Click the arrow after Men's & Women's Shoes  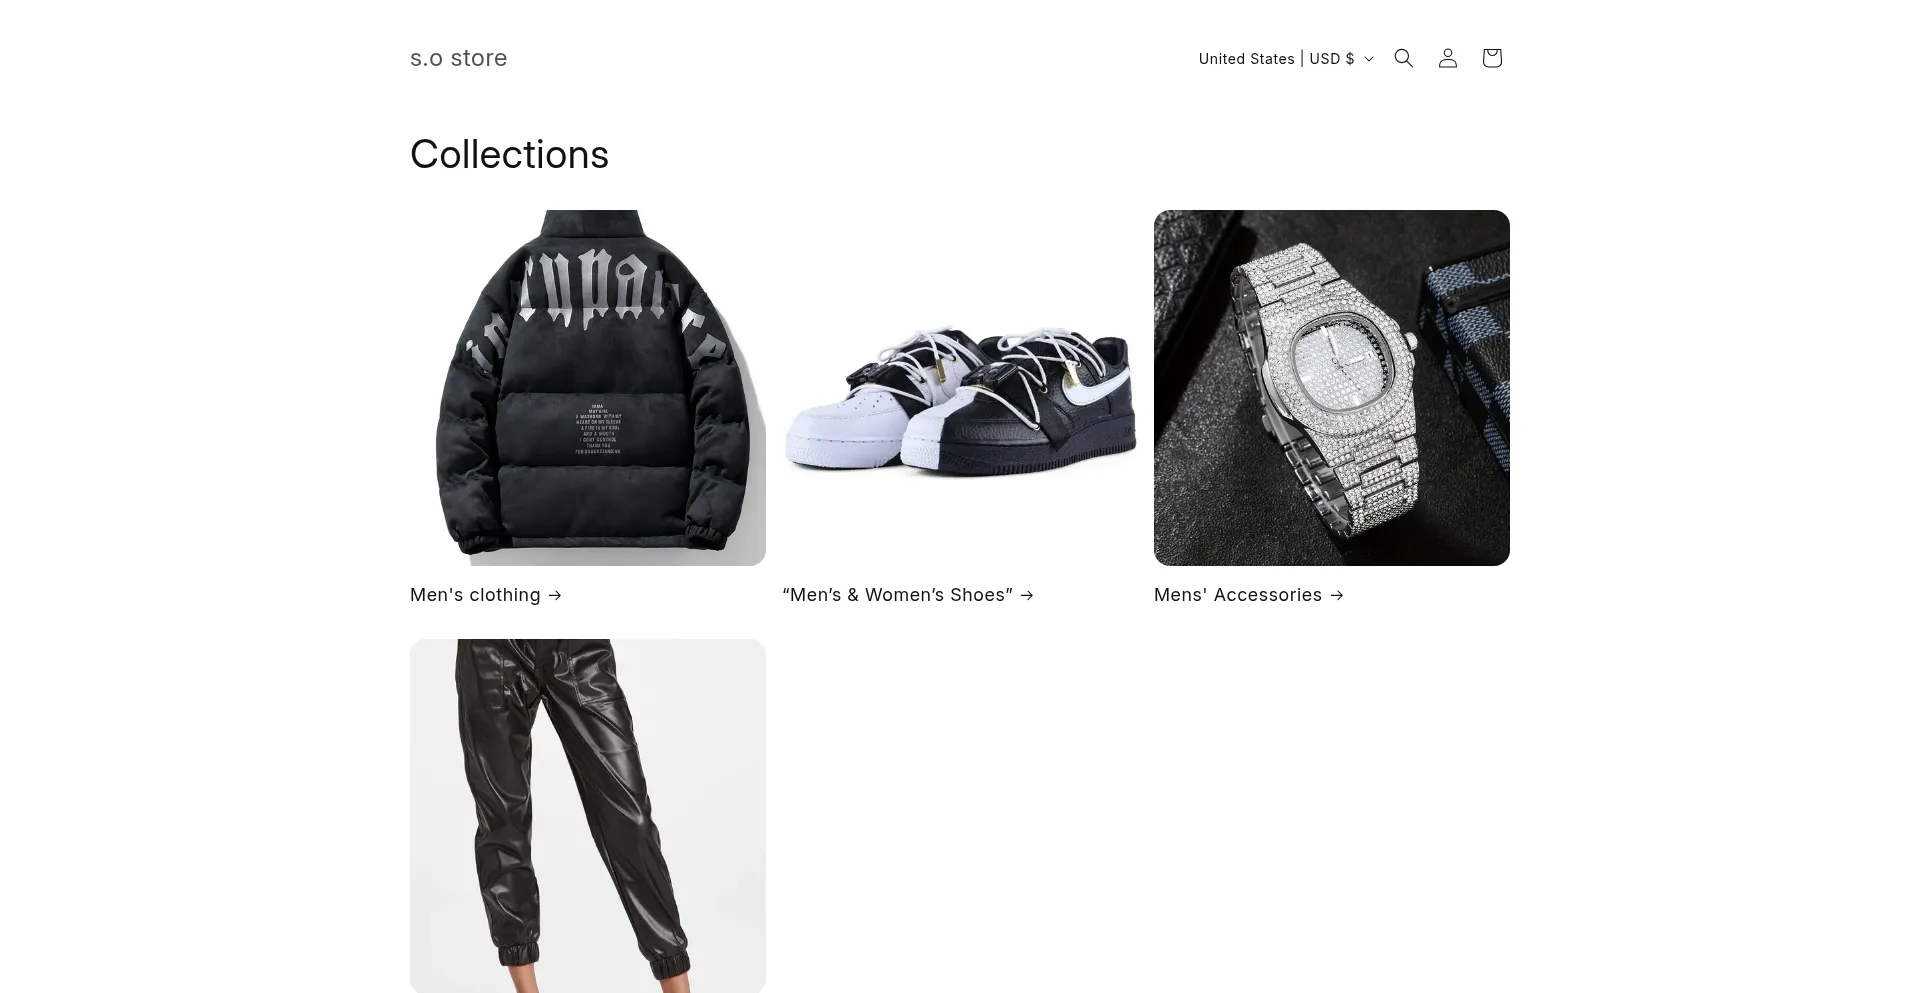1027,595
